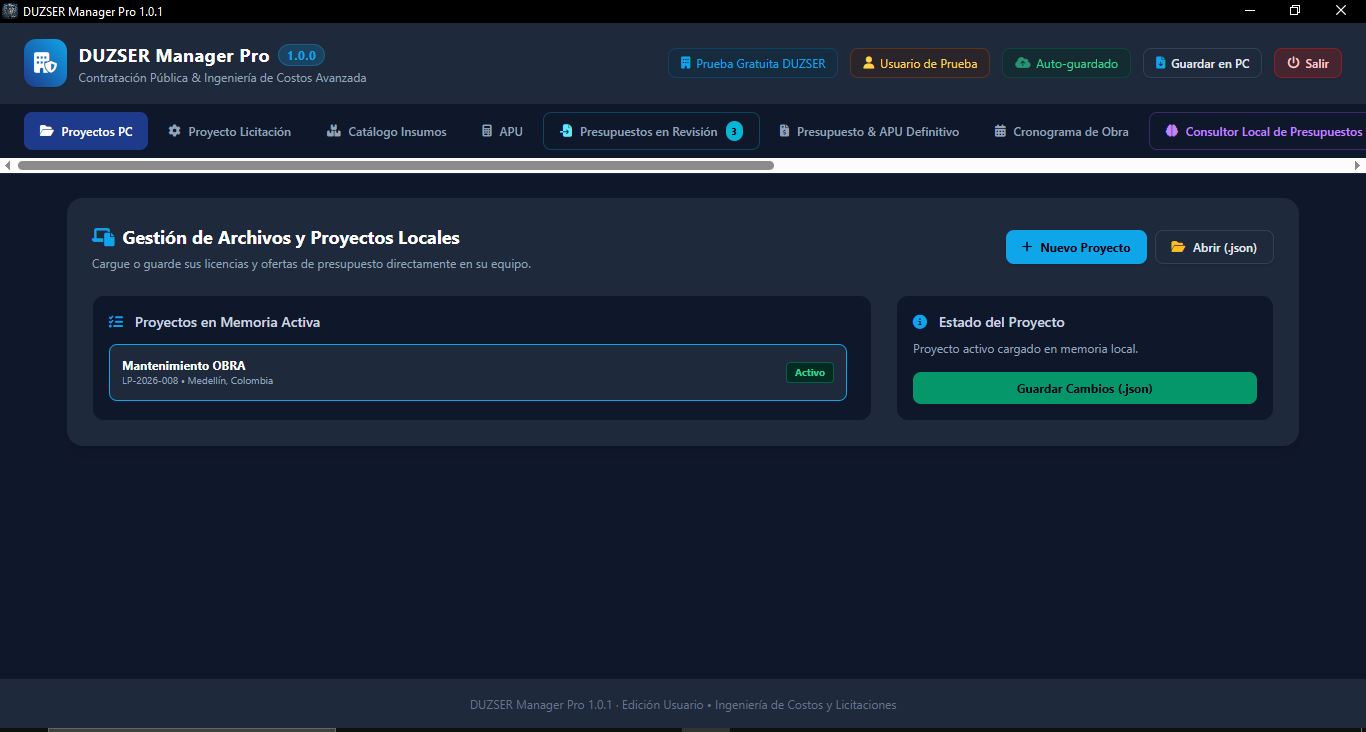Click the power icon in Salir button
This screenshot has width=1366, height=732.
point(1293,63)
